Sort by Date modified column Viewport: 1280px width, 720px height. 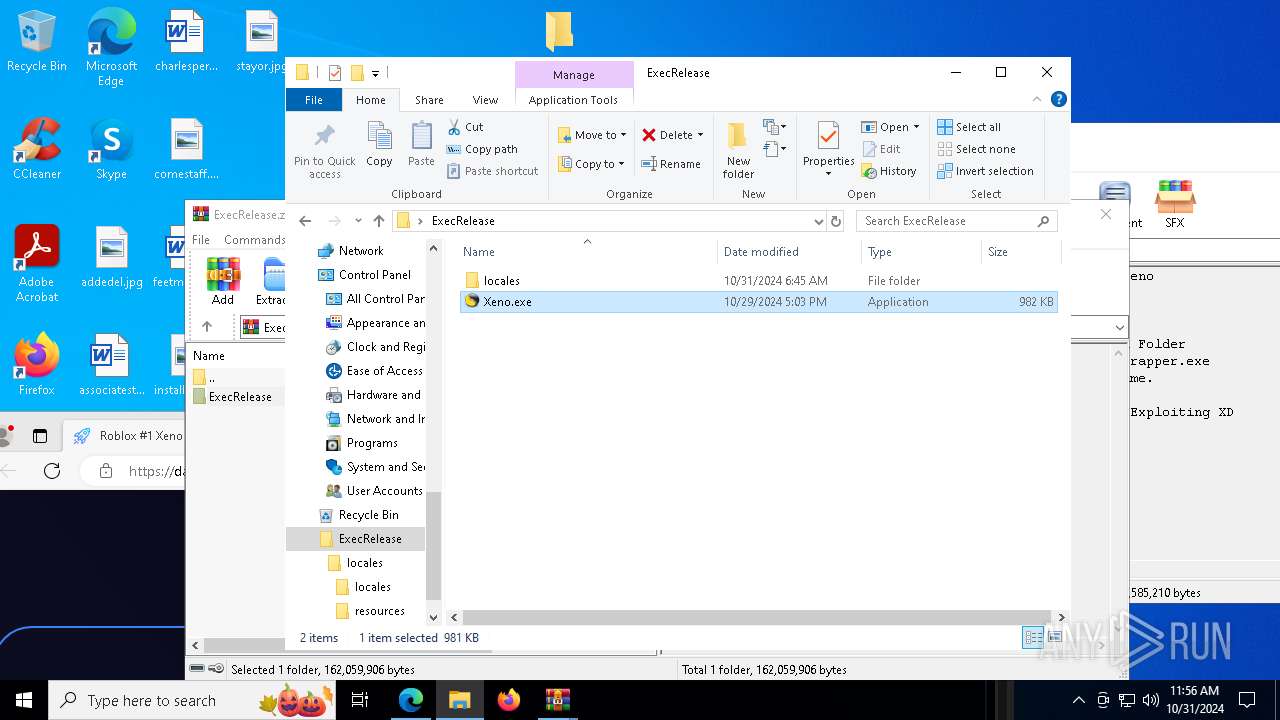(x=789, y=252)
